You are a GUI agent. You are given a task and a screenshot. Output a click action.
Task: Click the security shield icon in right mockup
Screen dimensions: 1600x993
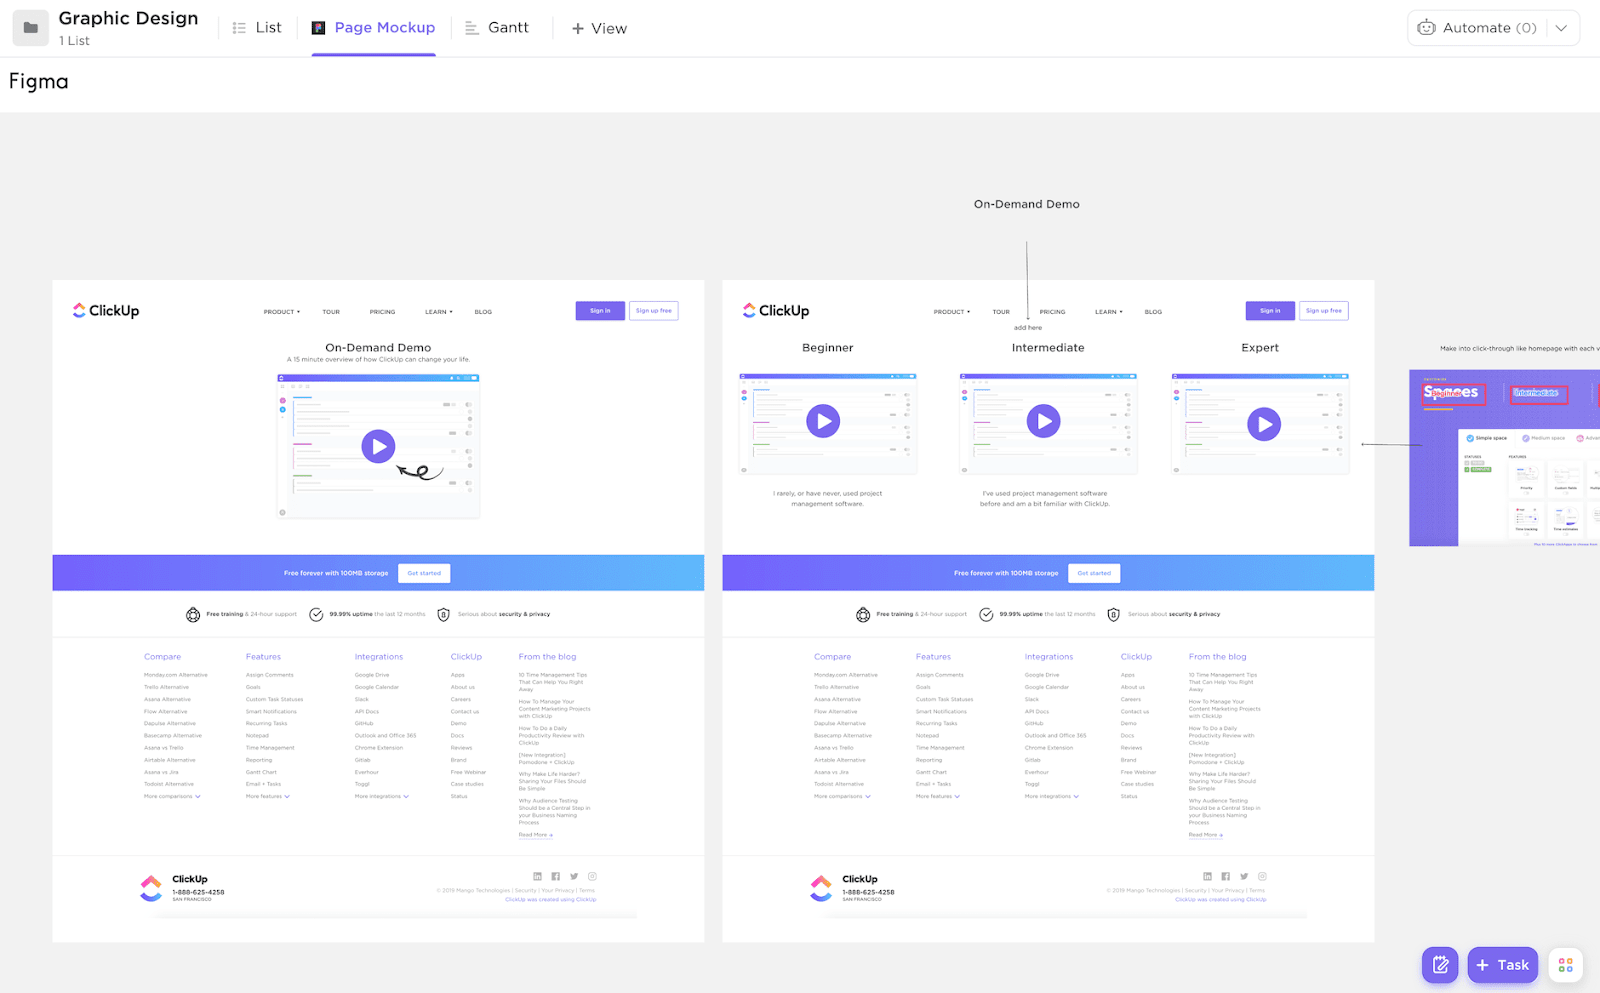tap(1113, 614)
